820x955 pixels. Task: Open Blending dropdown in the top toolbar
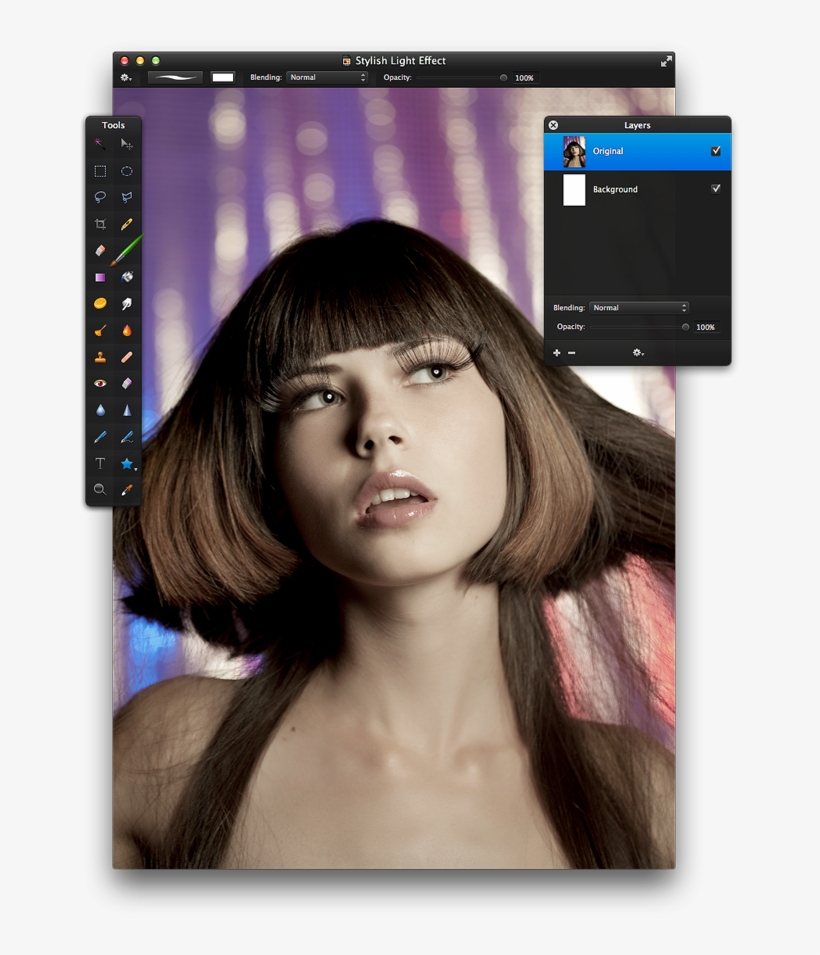click(327, 77)
